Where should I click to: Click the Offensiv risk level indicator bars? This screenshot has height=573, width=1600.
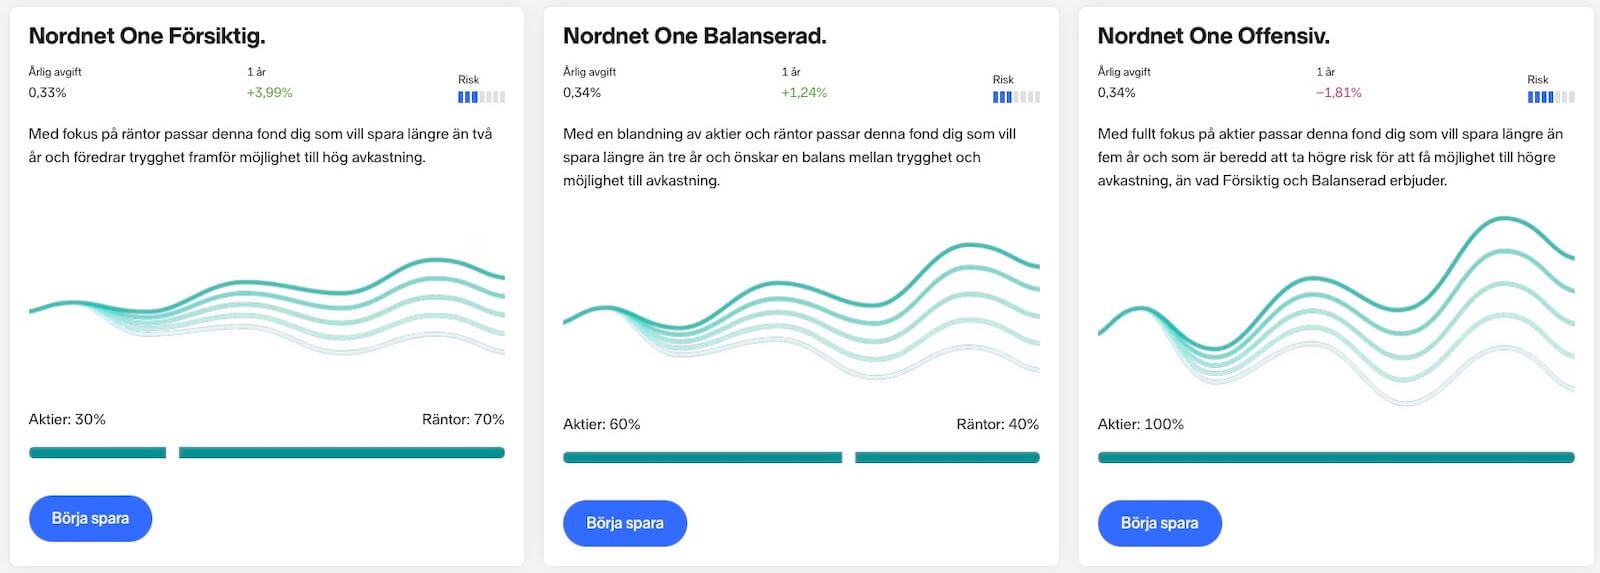click(1551, 97)
